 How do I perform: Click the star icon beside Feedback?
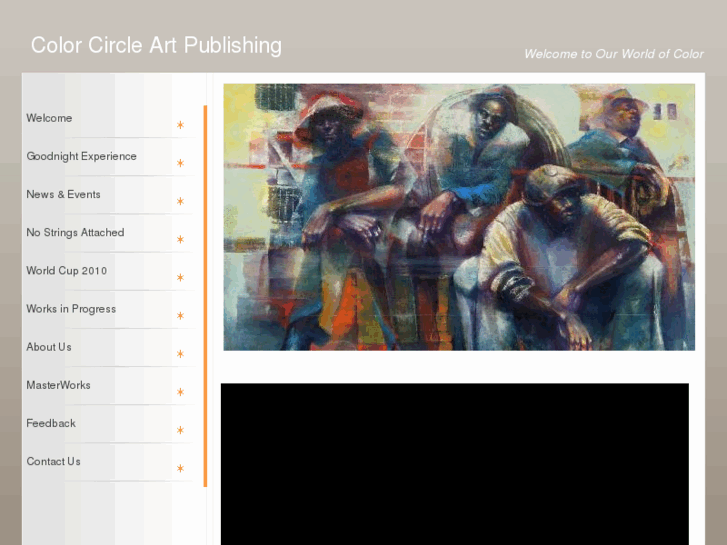(180, 430)
